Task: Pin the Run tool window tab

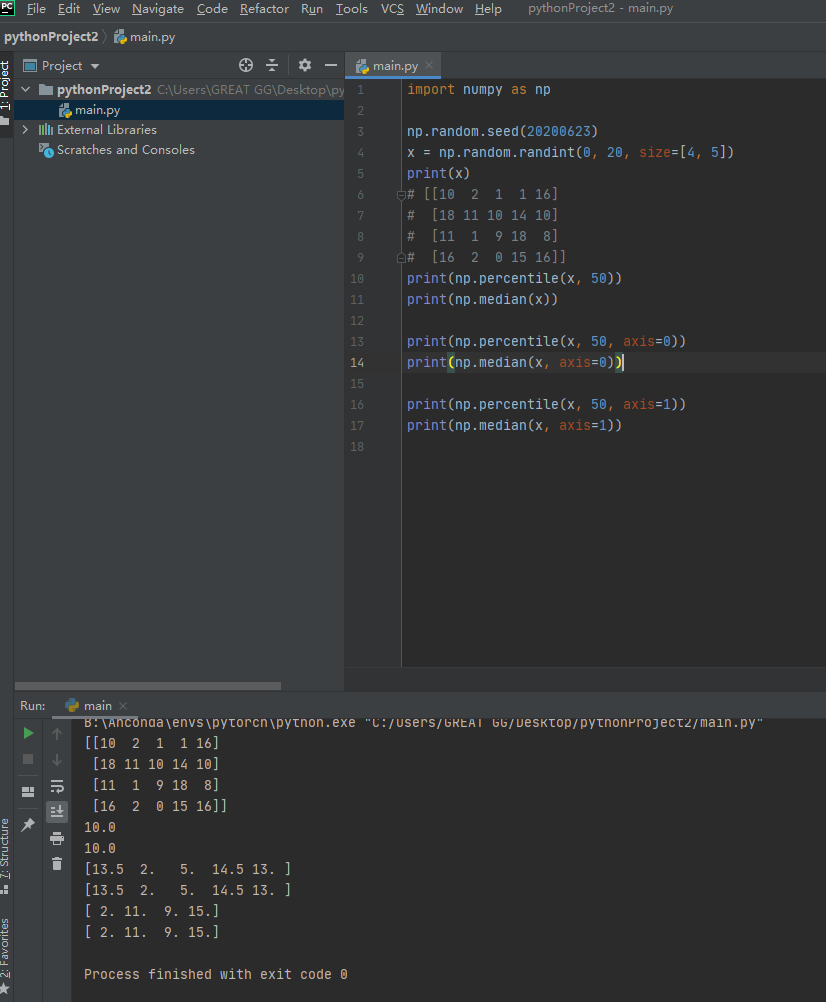Action: point(29,823)
